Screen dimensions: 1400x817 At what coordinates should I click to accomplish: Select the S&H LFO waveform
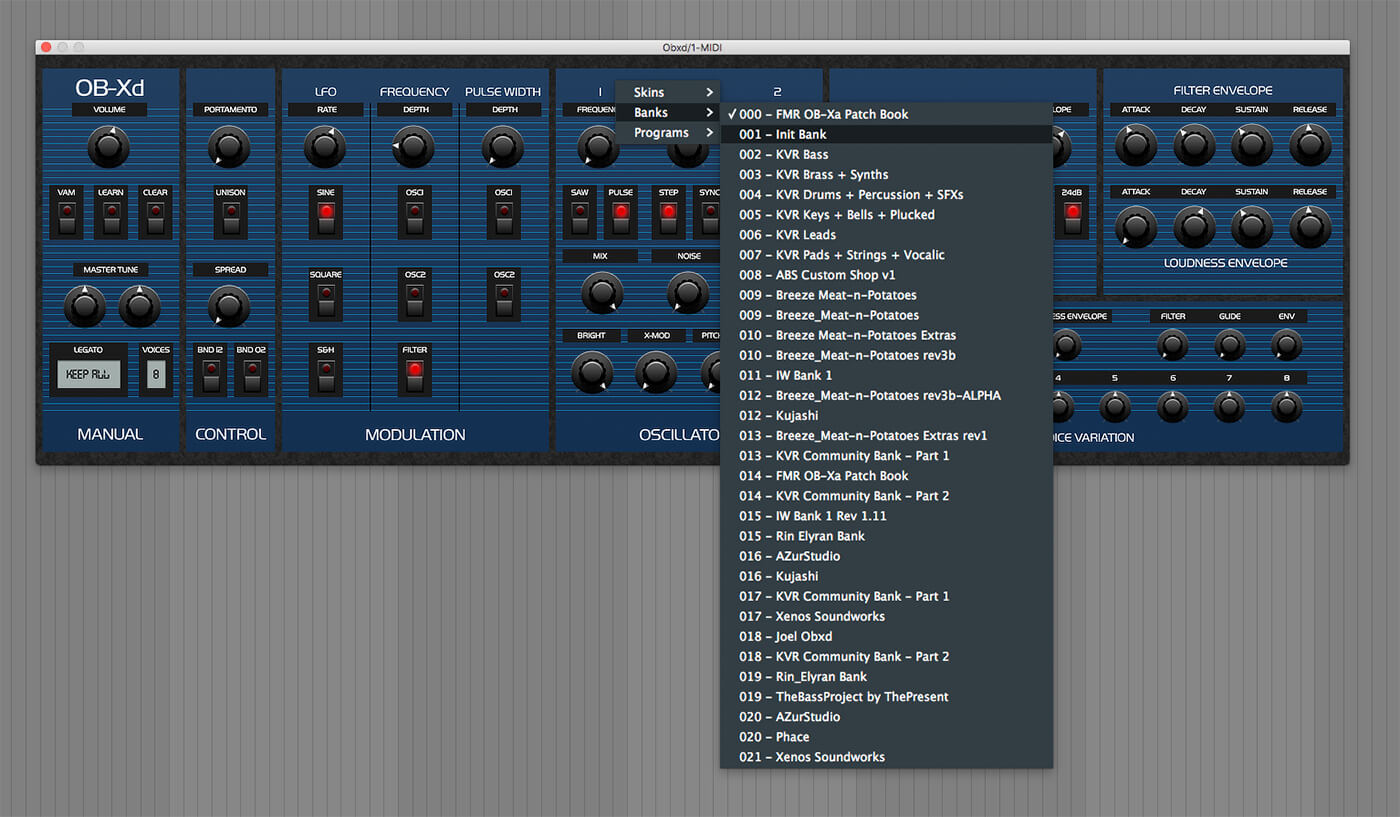(x=325, y=371)
